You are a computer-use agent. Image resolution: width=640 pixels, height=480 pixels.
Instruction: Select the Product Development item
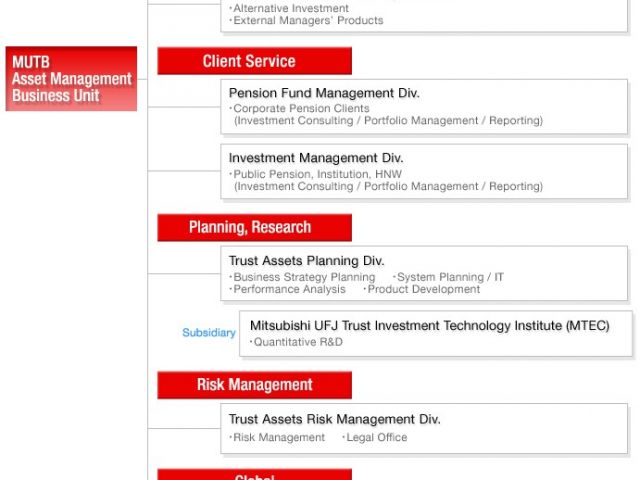422,289
